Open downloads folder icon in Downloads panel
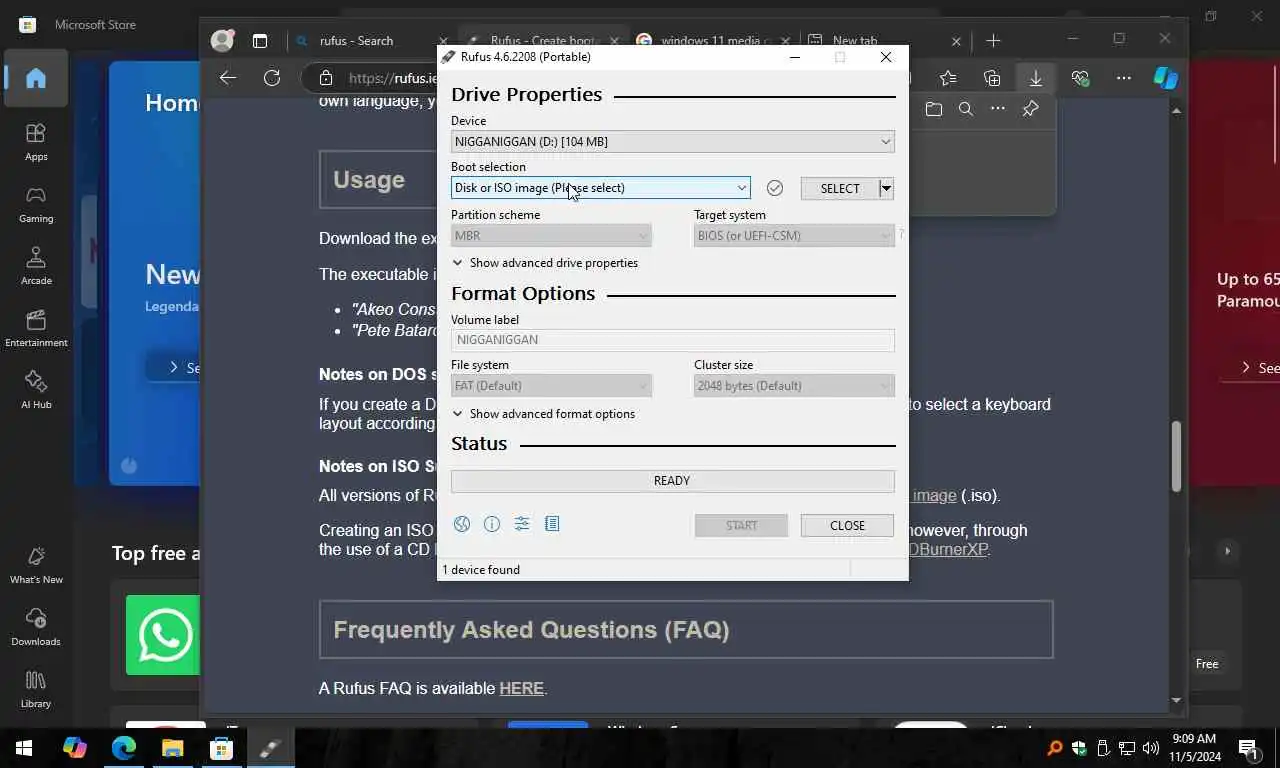 coord(934,109)
